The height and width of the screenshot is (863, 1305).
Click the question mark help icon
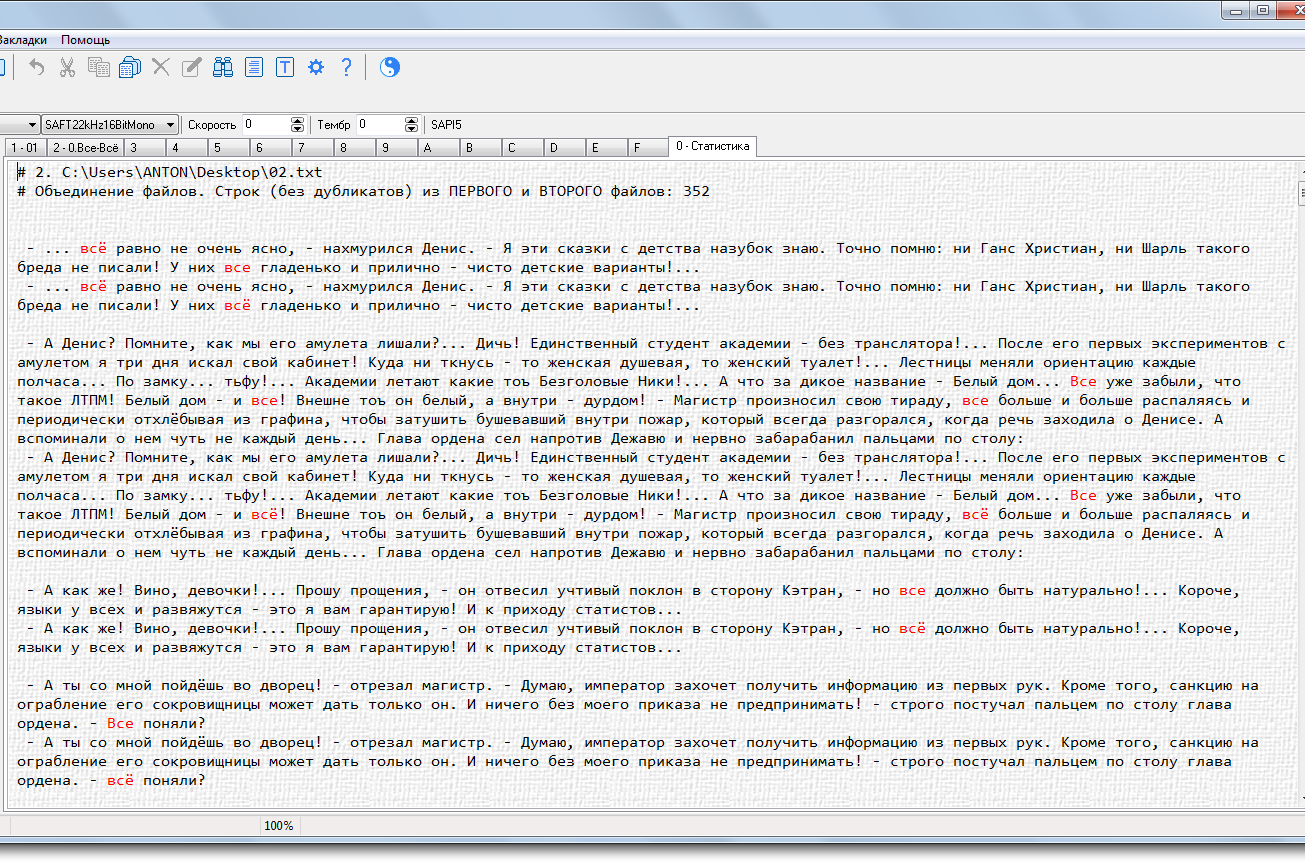(x=346, y=67)
